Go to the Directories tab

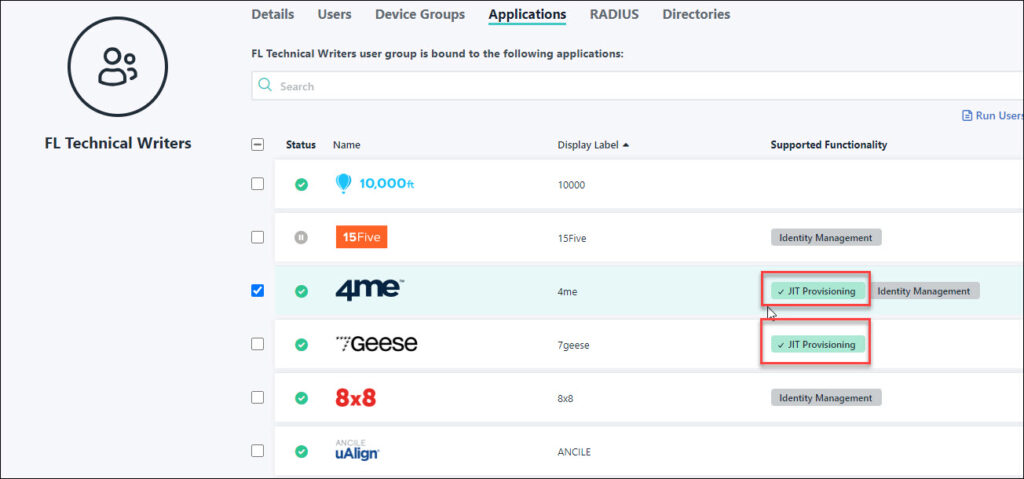pos(696,15)
